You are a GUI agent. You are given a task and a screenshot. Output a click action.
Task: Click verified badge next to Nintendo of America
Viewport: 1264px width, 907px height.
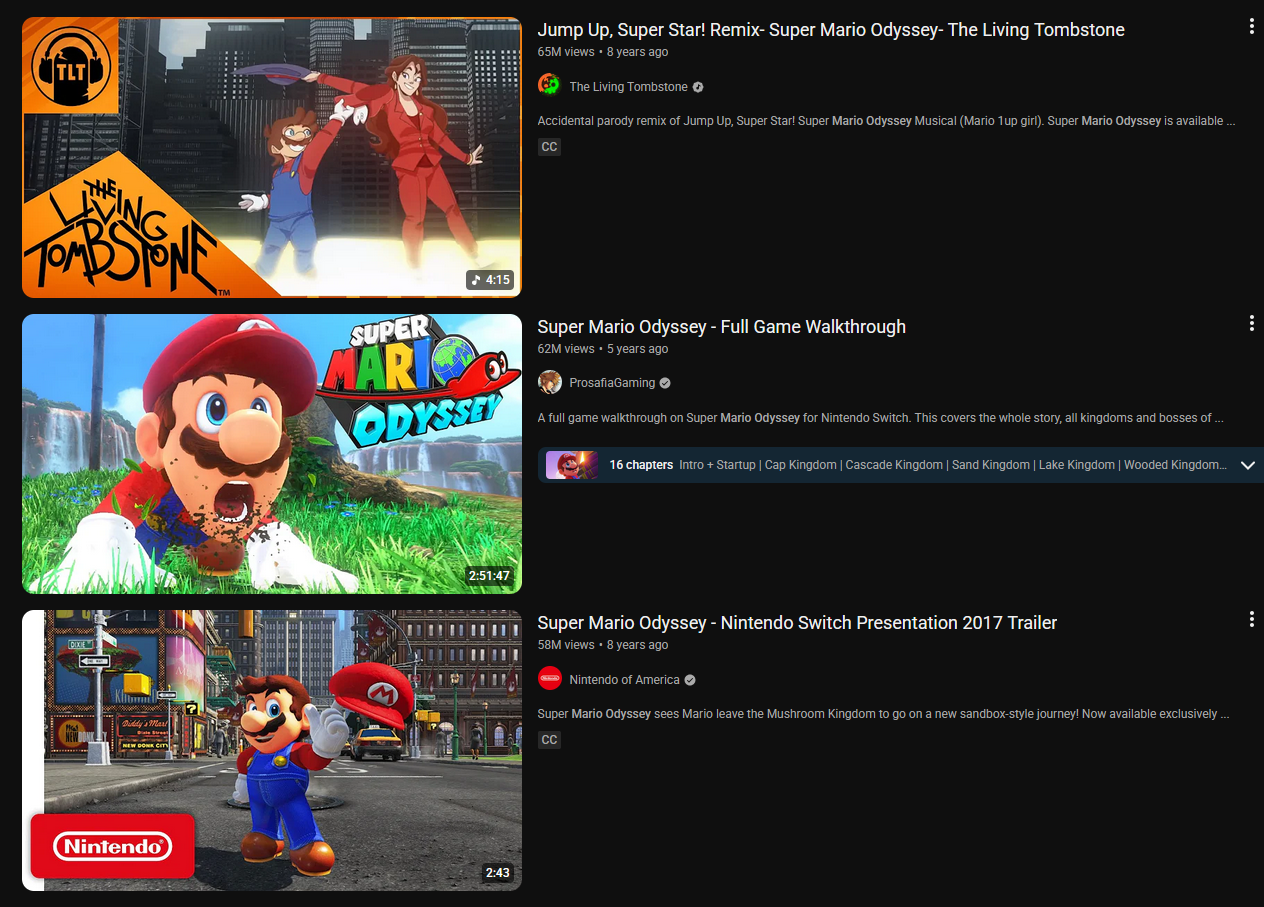(690, 680)
